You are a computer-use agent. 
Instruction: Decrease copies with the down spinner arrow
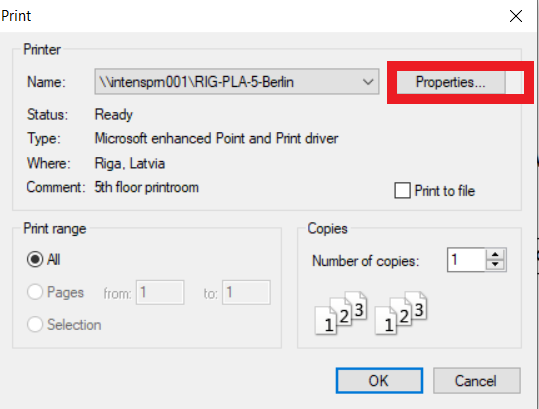pyautogui.click(x=495, y=265)
